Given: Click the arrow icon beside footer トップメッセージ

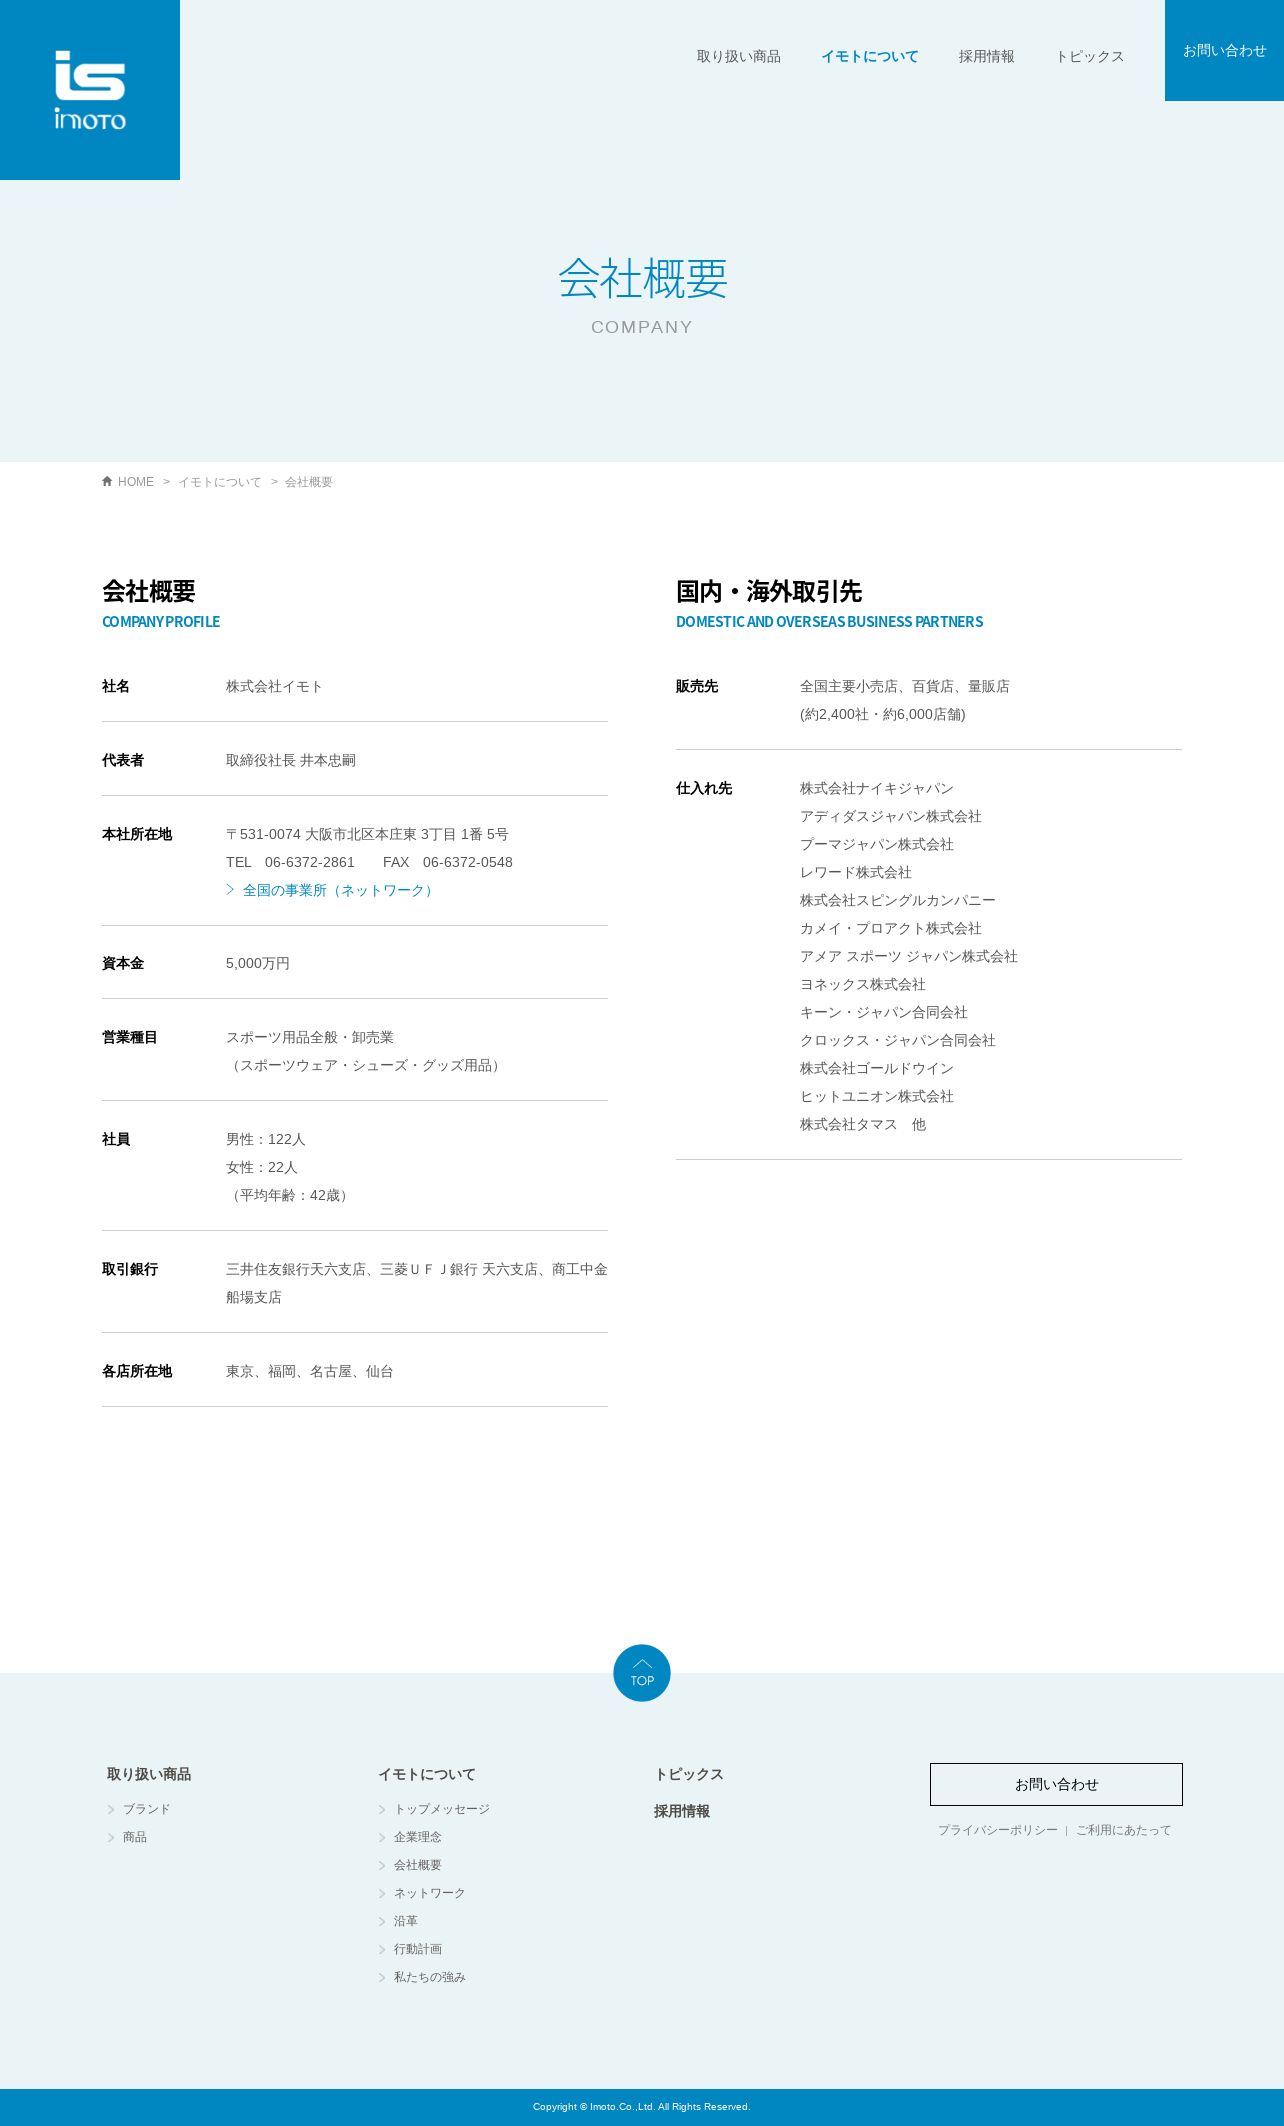Looking at the screenshot, I should [x=382, y=1809].
